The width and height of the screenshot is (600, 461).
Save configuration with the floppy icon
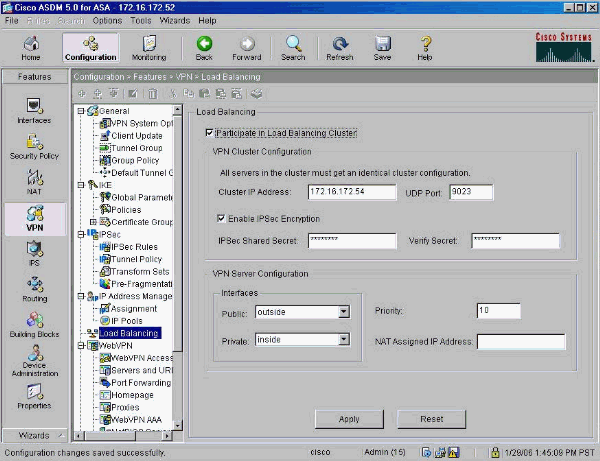point(382,48)
